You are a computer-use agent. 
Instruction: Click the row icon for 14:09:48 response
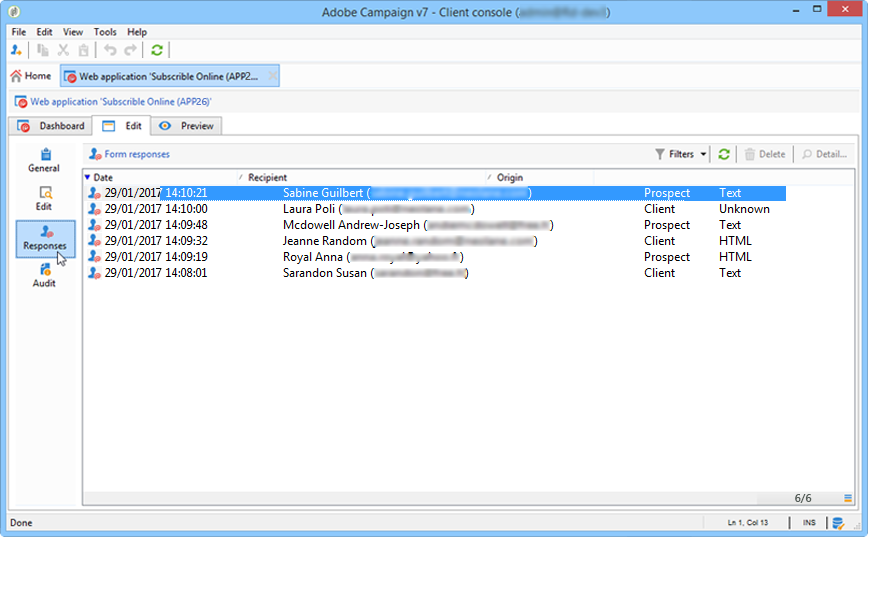(95, 225)
